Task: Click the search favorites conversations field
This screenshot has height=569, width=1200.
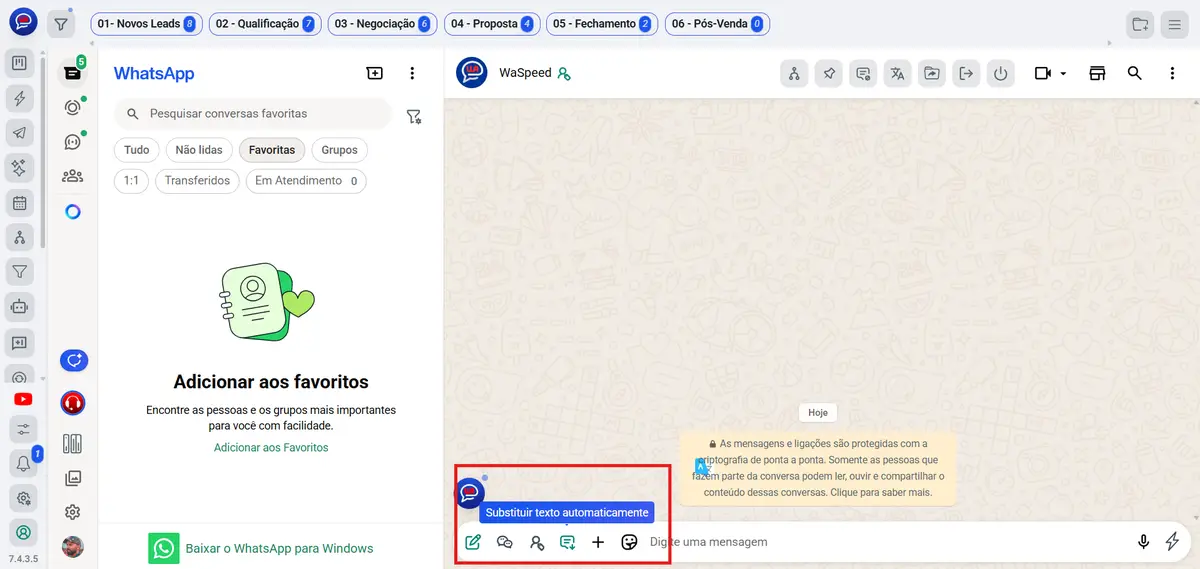Action: (253, 114)
